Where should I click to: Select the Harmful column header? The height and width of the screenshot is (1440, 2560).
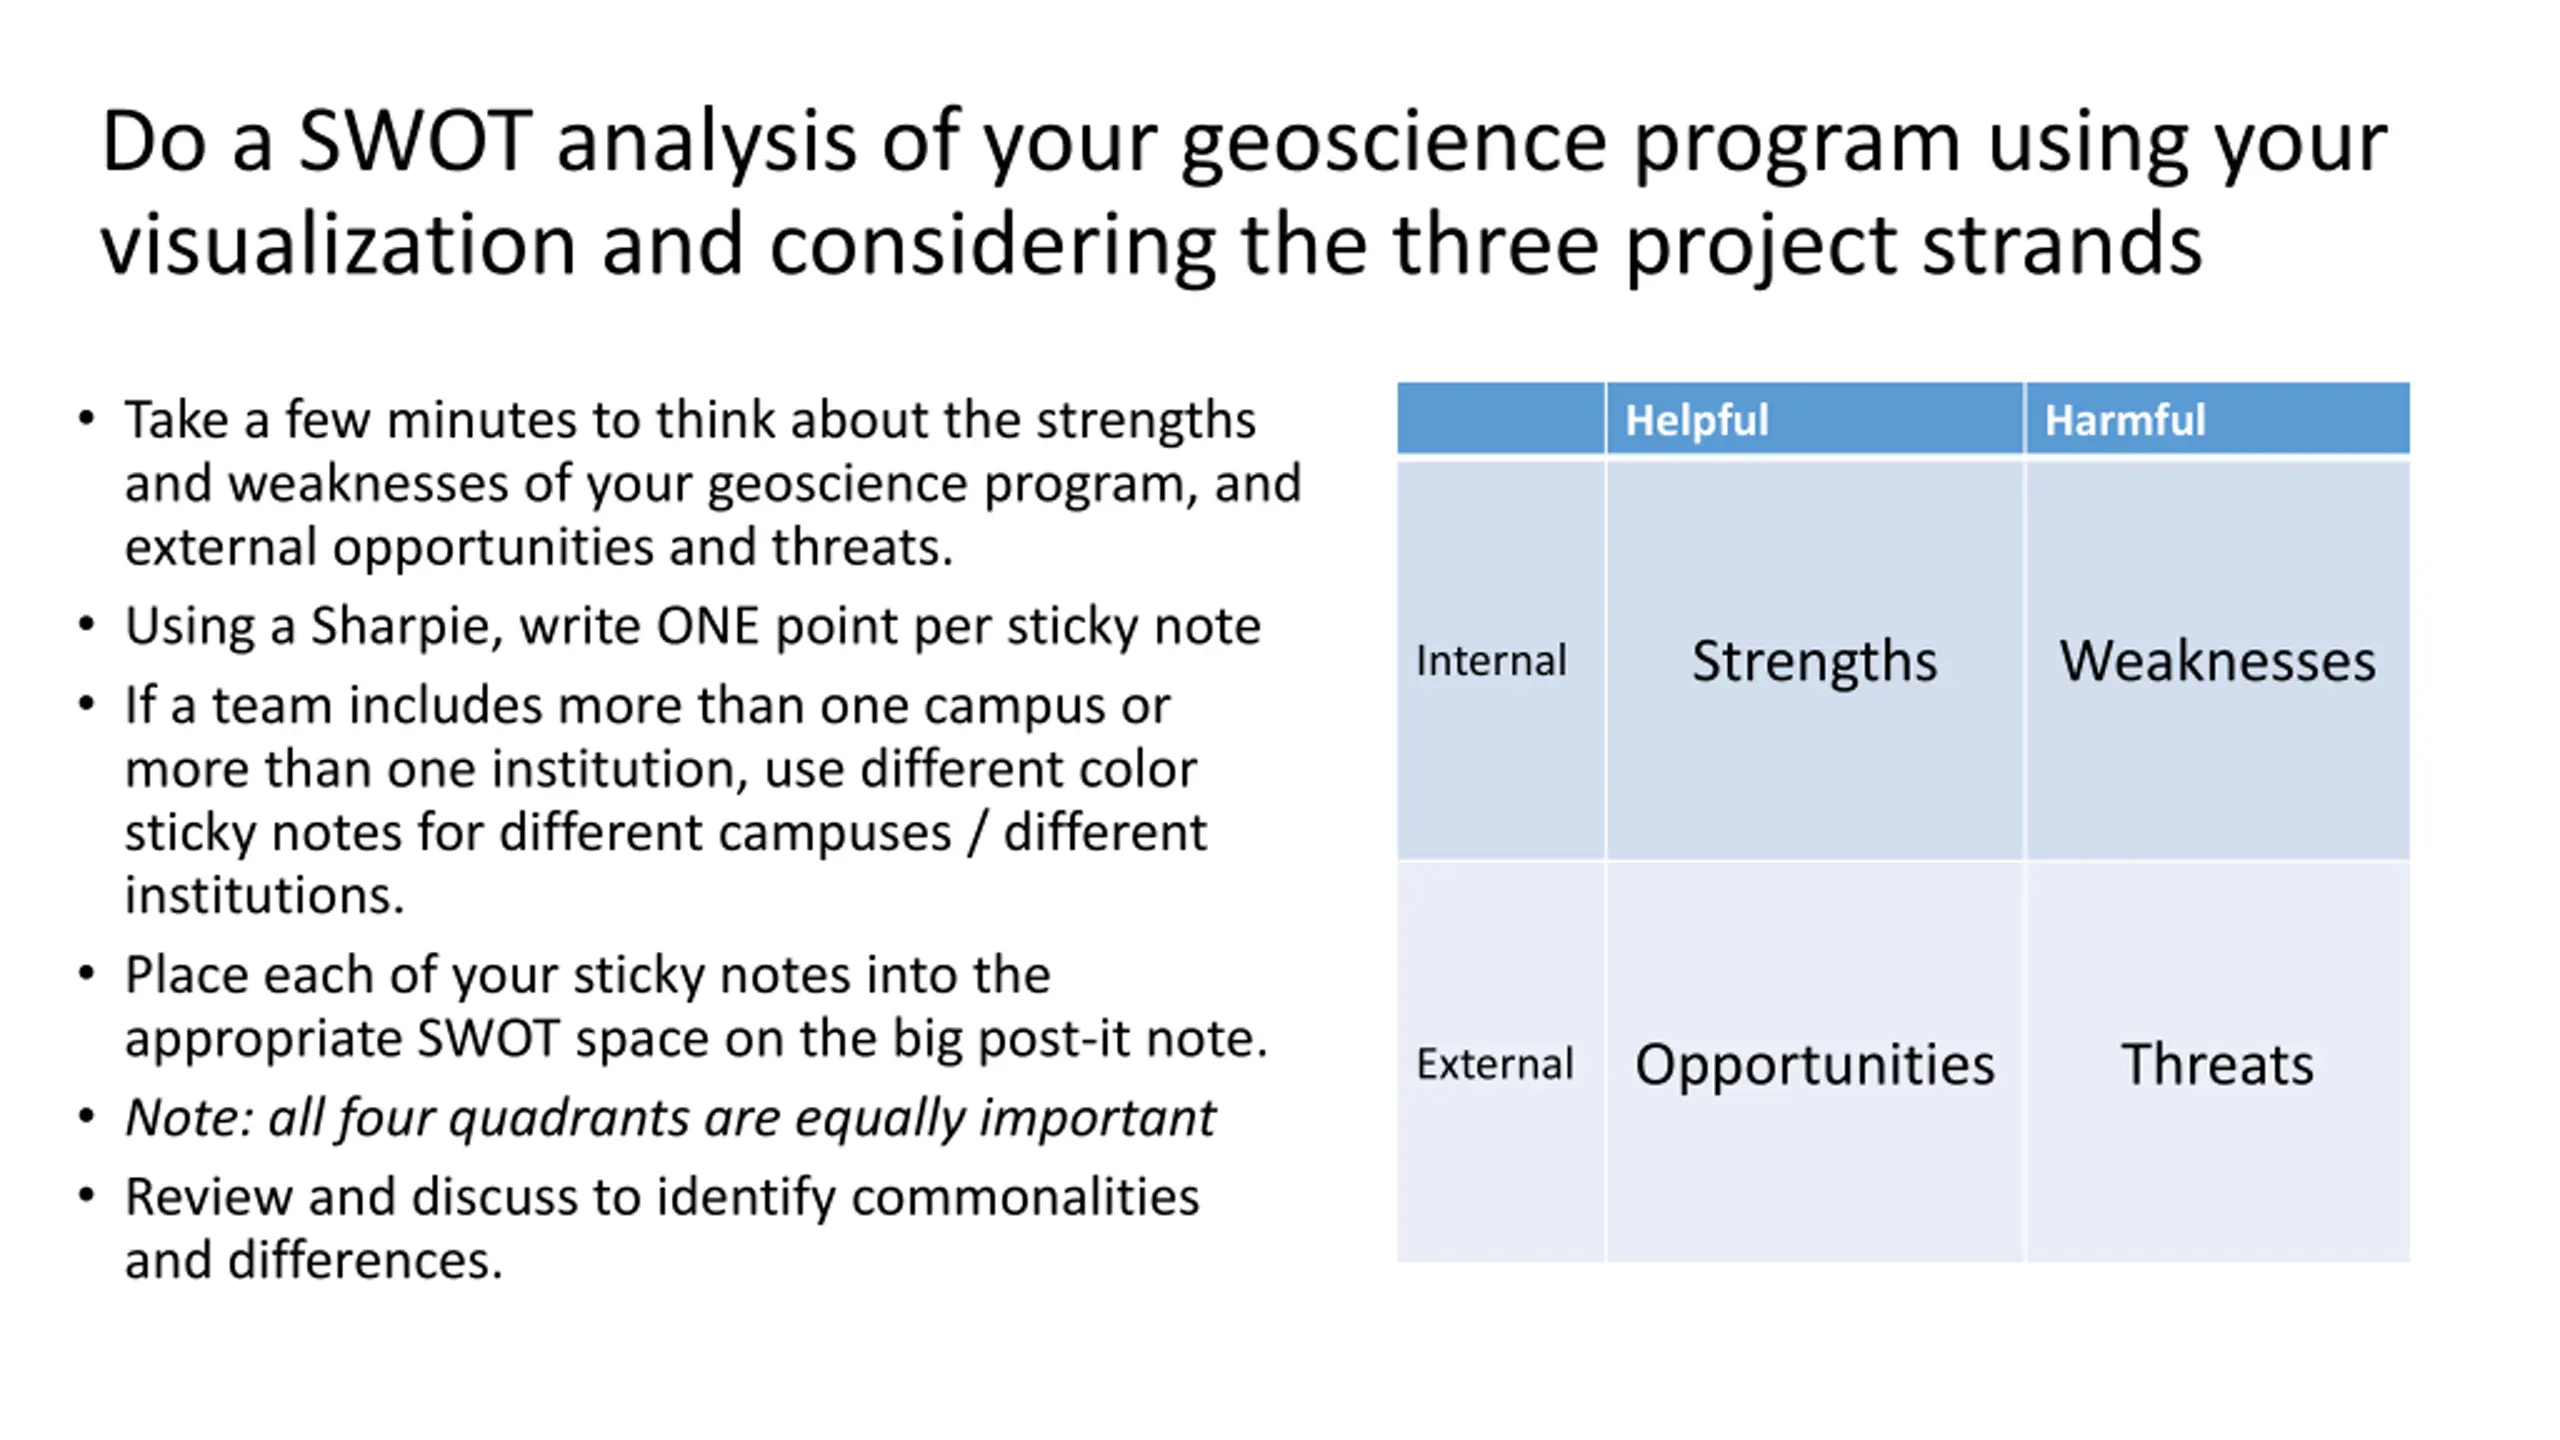pos(2218,419)
